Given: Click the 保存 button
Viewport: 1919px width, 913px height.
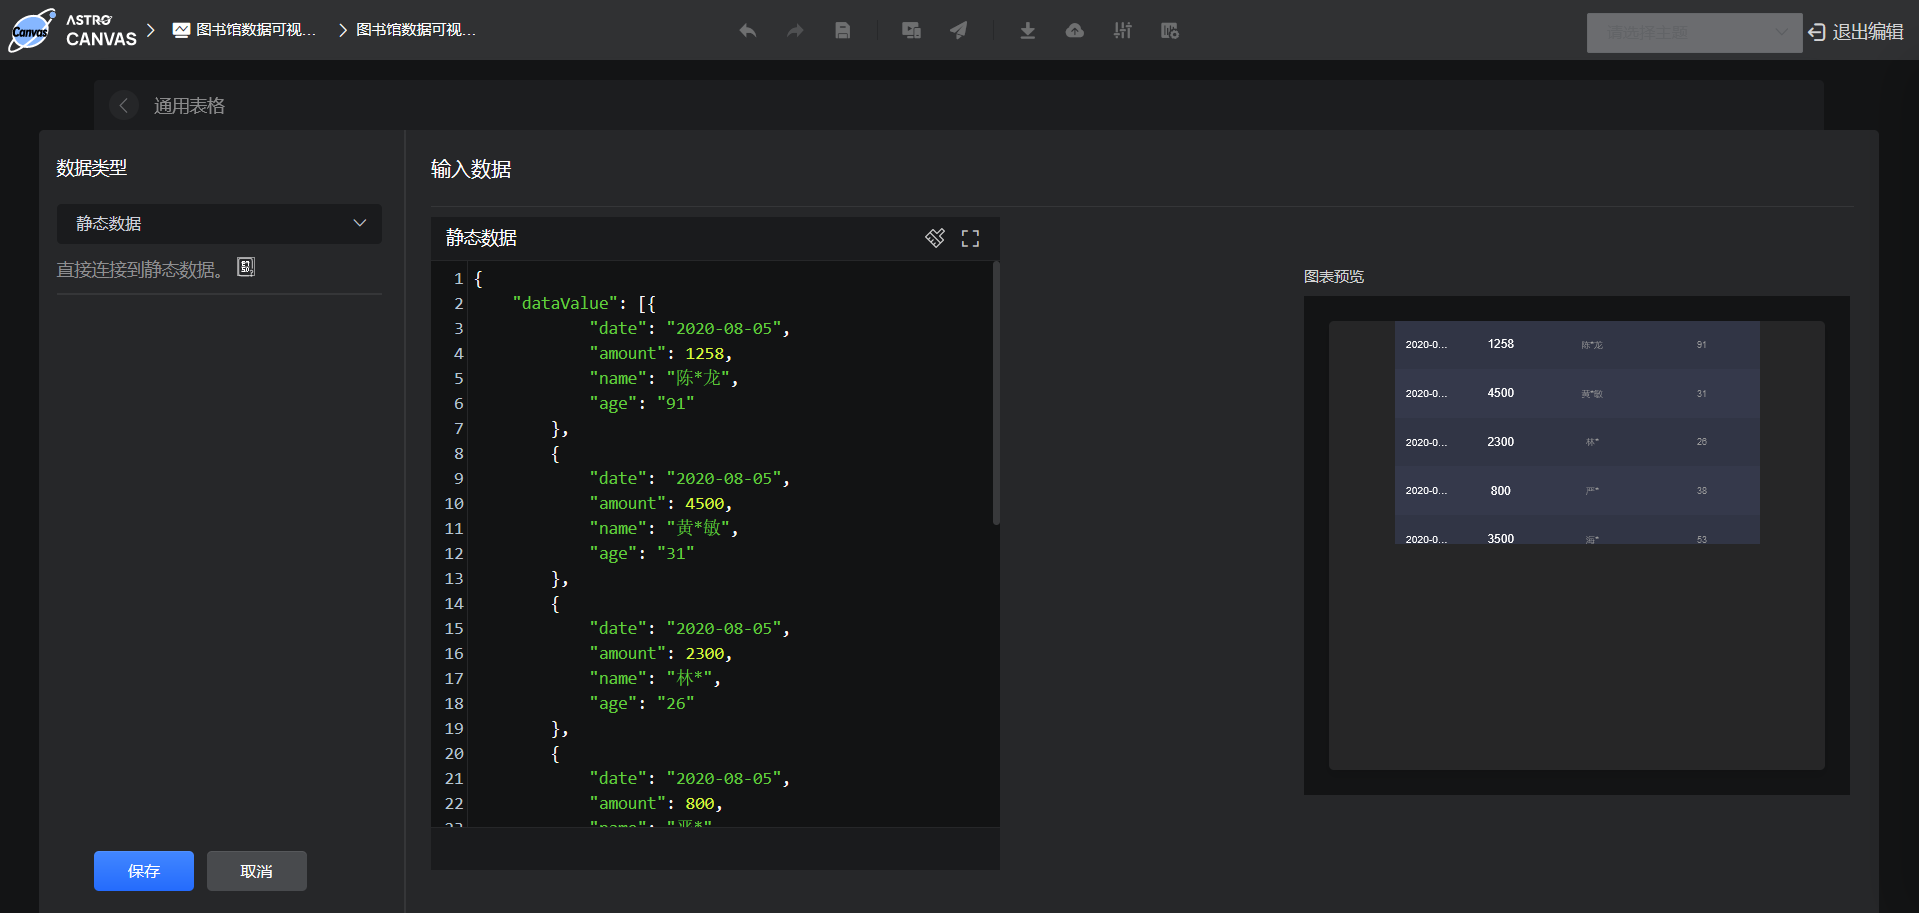Looking at the screenshot, I should coord(144,871).
